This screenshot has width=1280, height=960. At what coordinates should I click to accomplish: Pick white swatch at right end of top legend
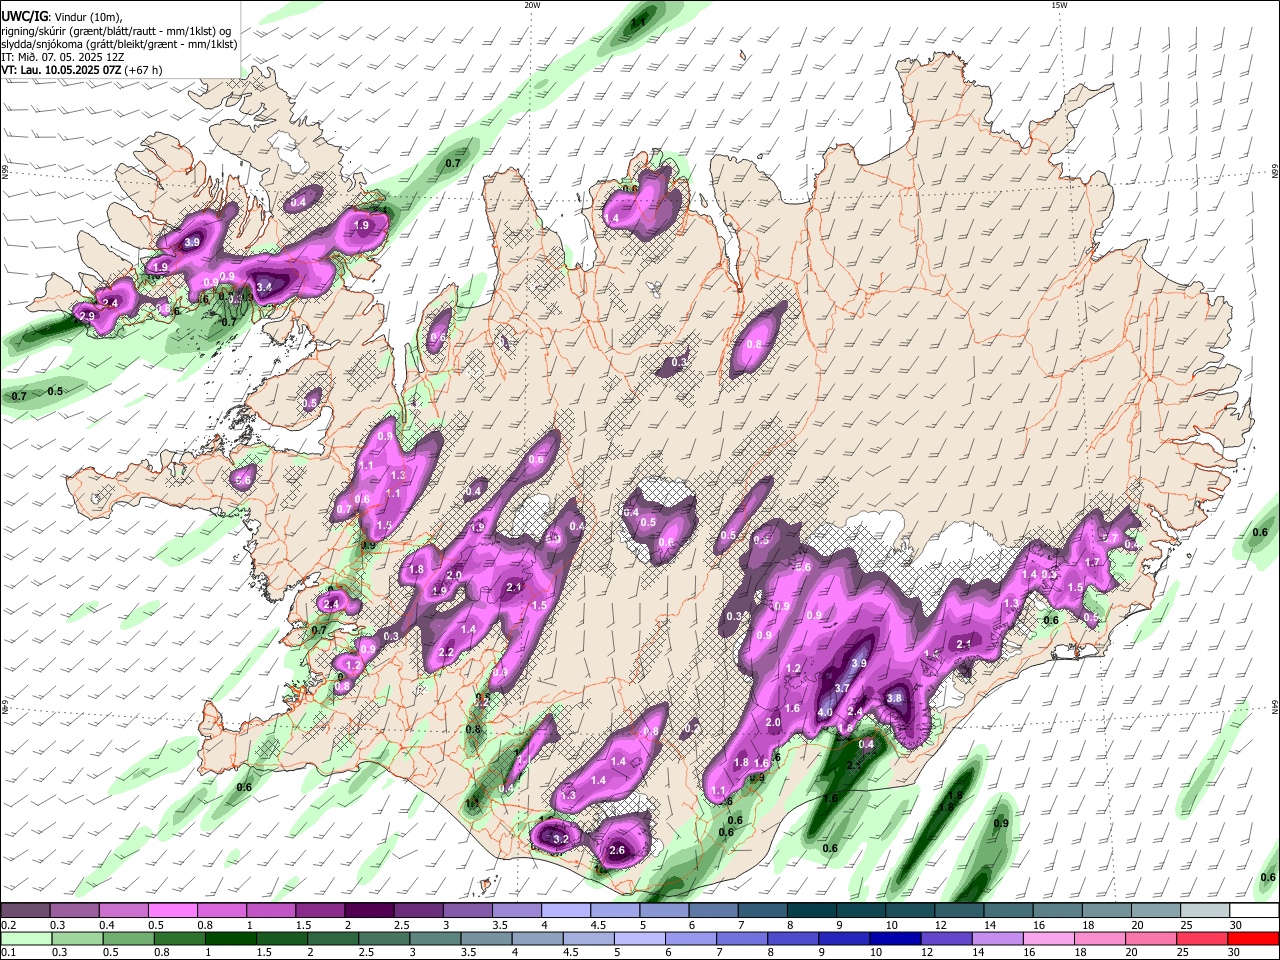point(1254,911)
